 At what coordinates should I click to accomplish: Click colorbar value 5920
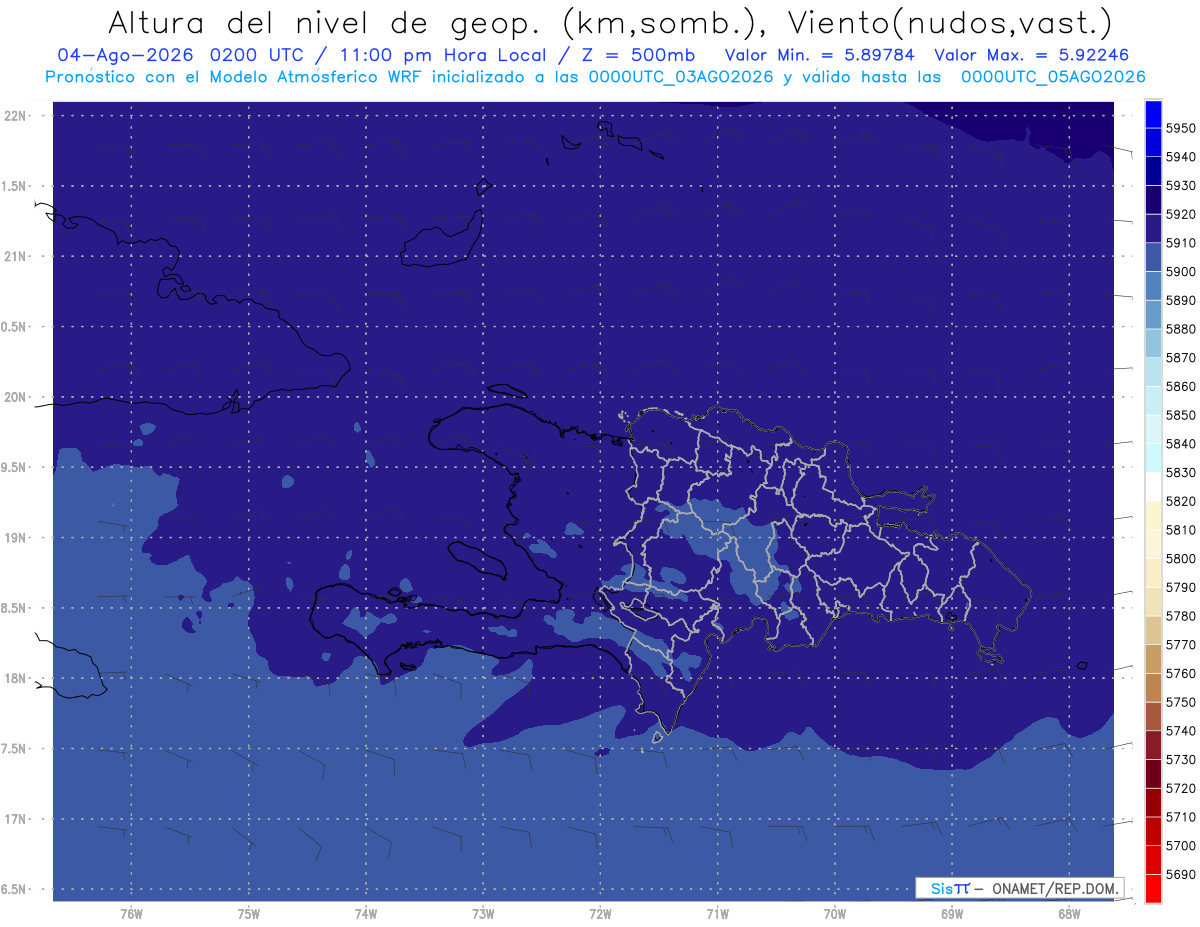pyautogui.click(x=1181, y=214)
